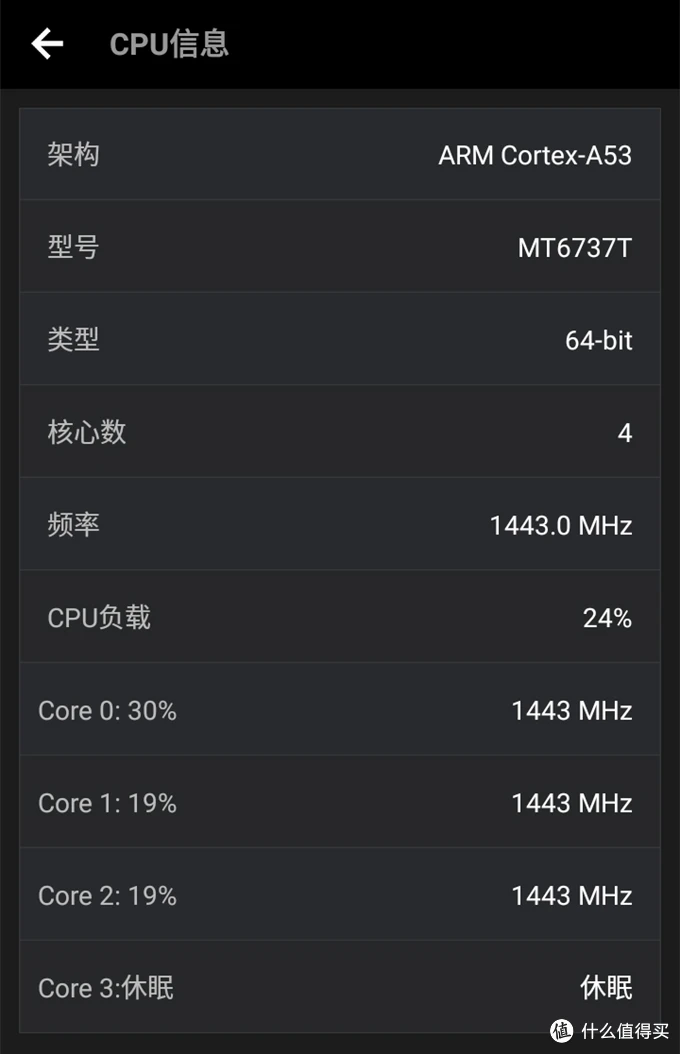
Task: Click the 24% CPU load value
Action: pos(607,618)
